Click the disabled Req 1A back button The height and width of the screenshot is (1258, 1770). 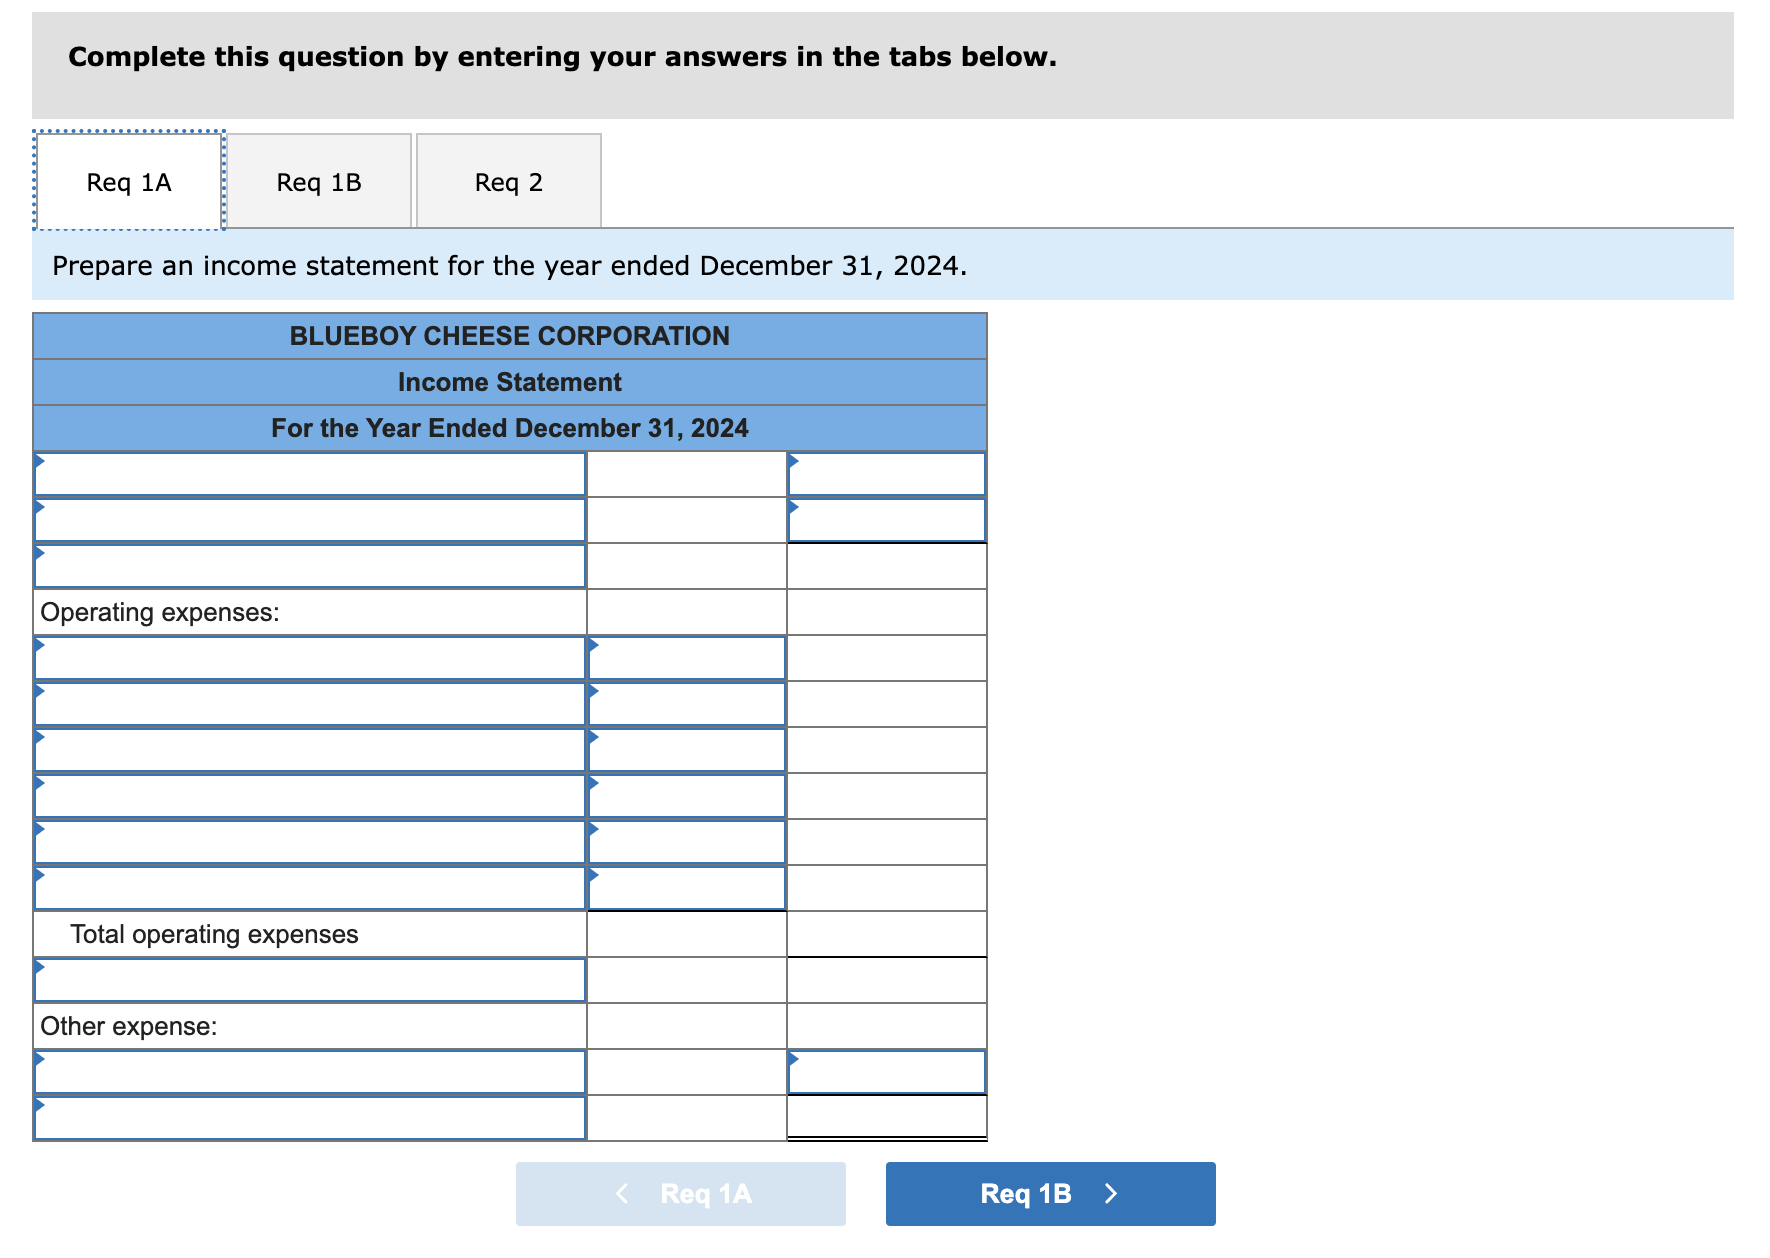tap(680, 1193)
